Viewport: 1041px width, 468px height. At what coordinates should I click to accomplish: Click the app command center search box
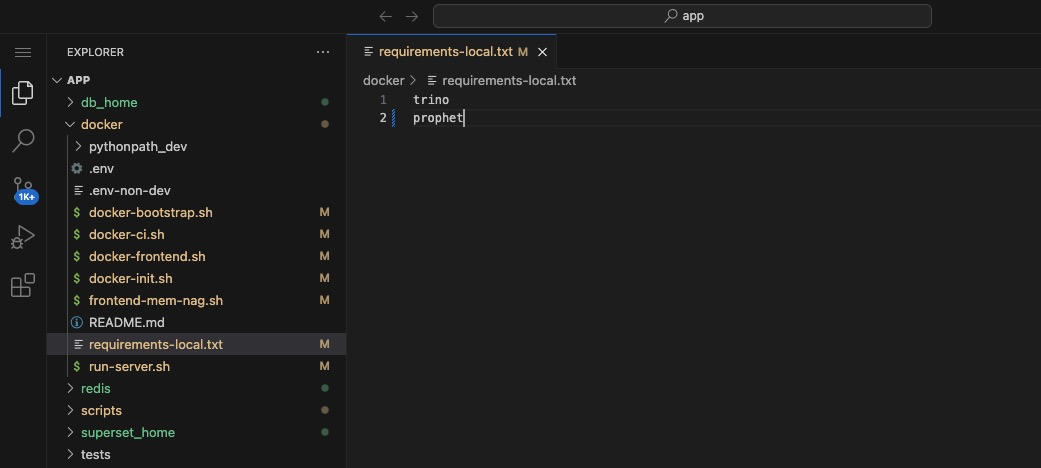[x=682, y=16]
